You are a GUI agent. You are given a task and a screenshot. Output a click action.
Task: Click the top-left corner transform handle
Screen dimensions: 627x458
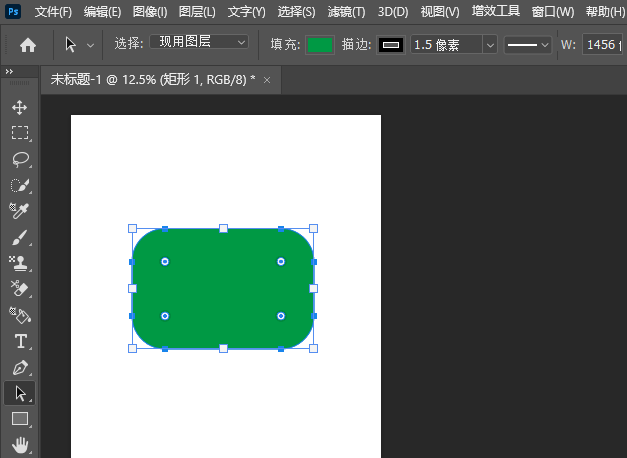pos(132,228)
